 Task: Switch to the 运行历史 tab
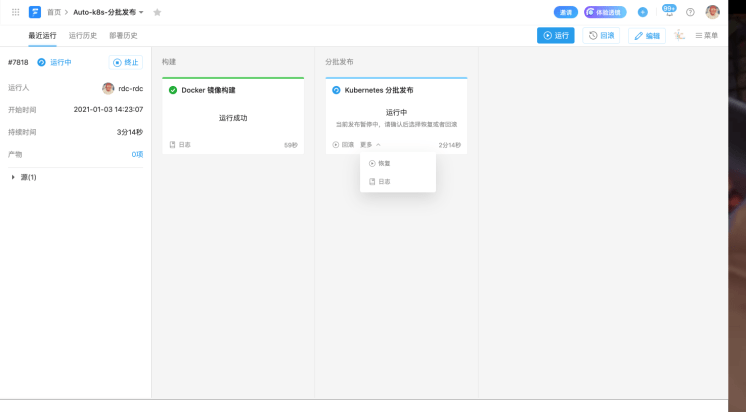(x=83, y=35)
